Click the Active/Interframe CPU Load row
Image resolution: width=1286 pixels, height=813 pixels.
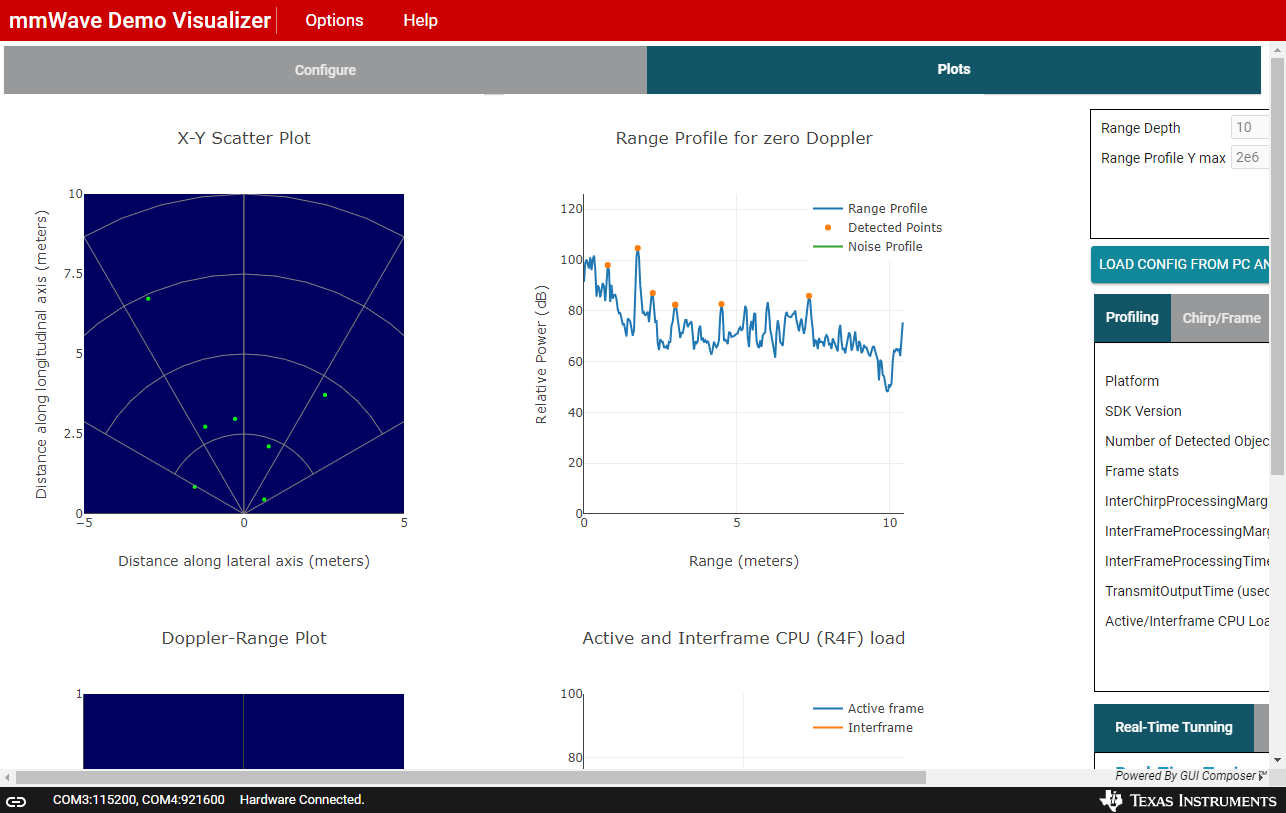coord(1187,621)
